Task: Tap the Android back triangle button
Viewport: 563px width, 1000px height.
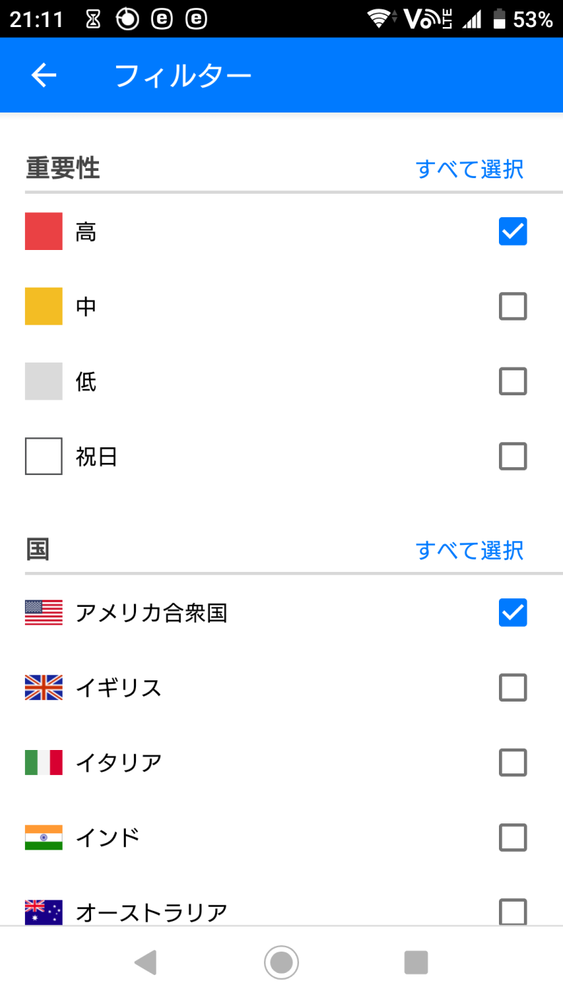Action: point(146,962)
